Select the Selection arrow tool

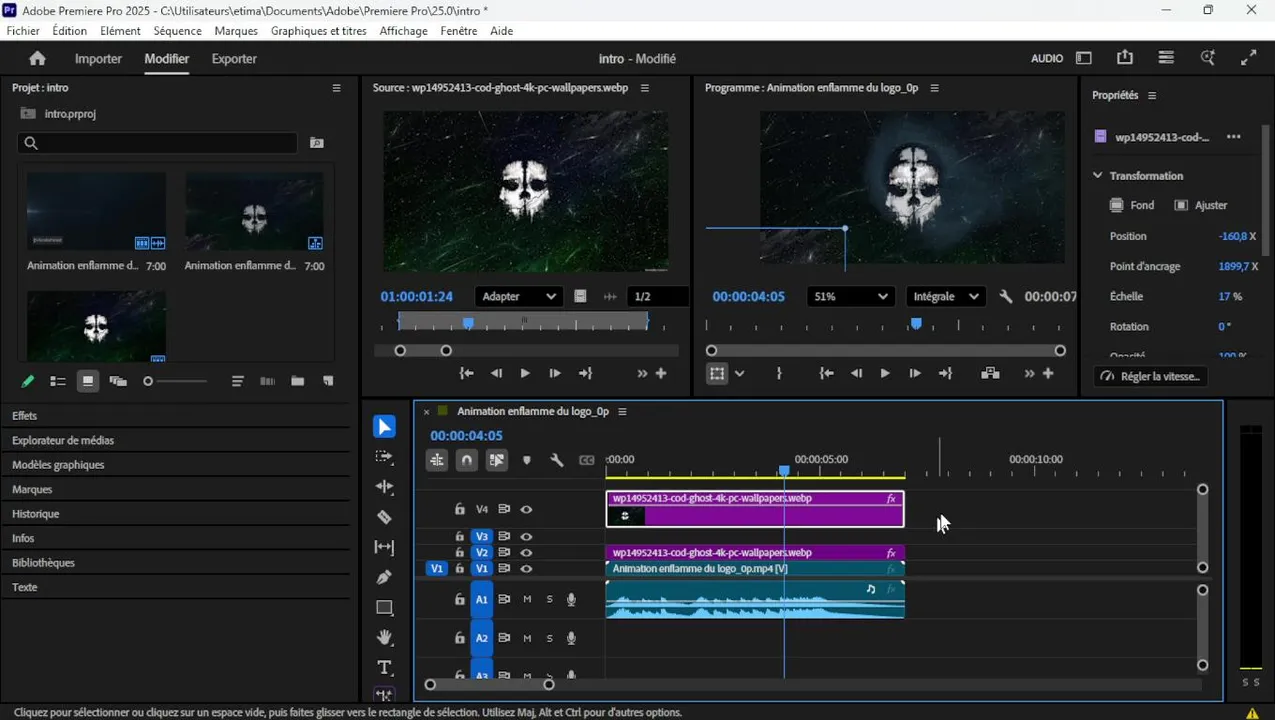pos(384,427)
